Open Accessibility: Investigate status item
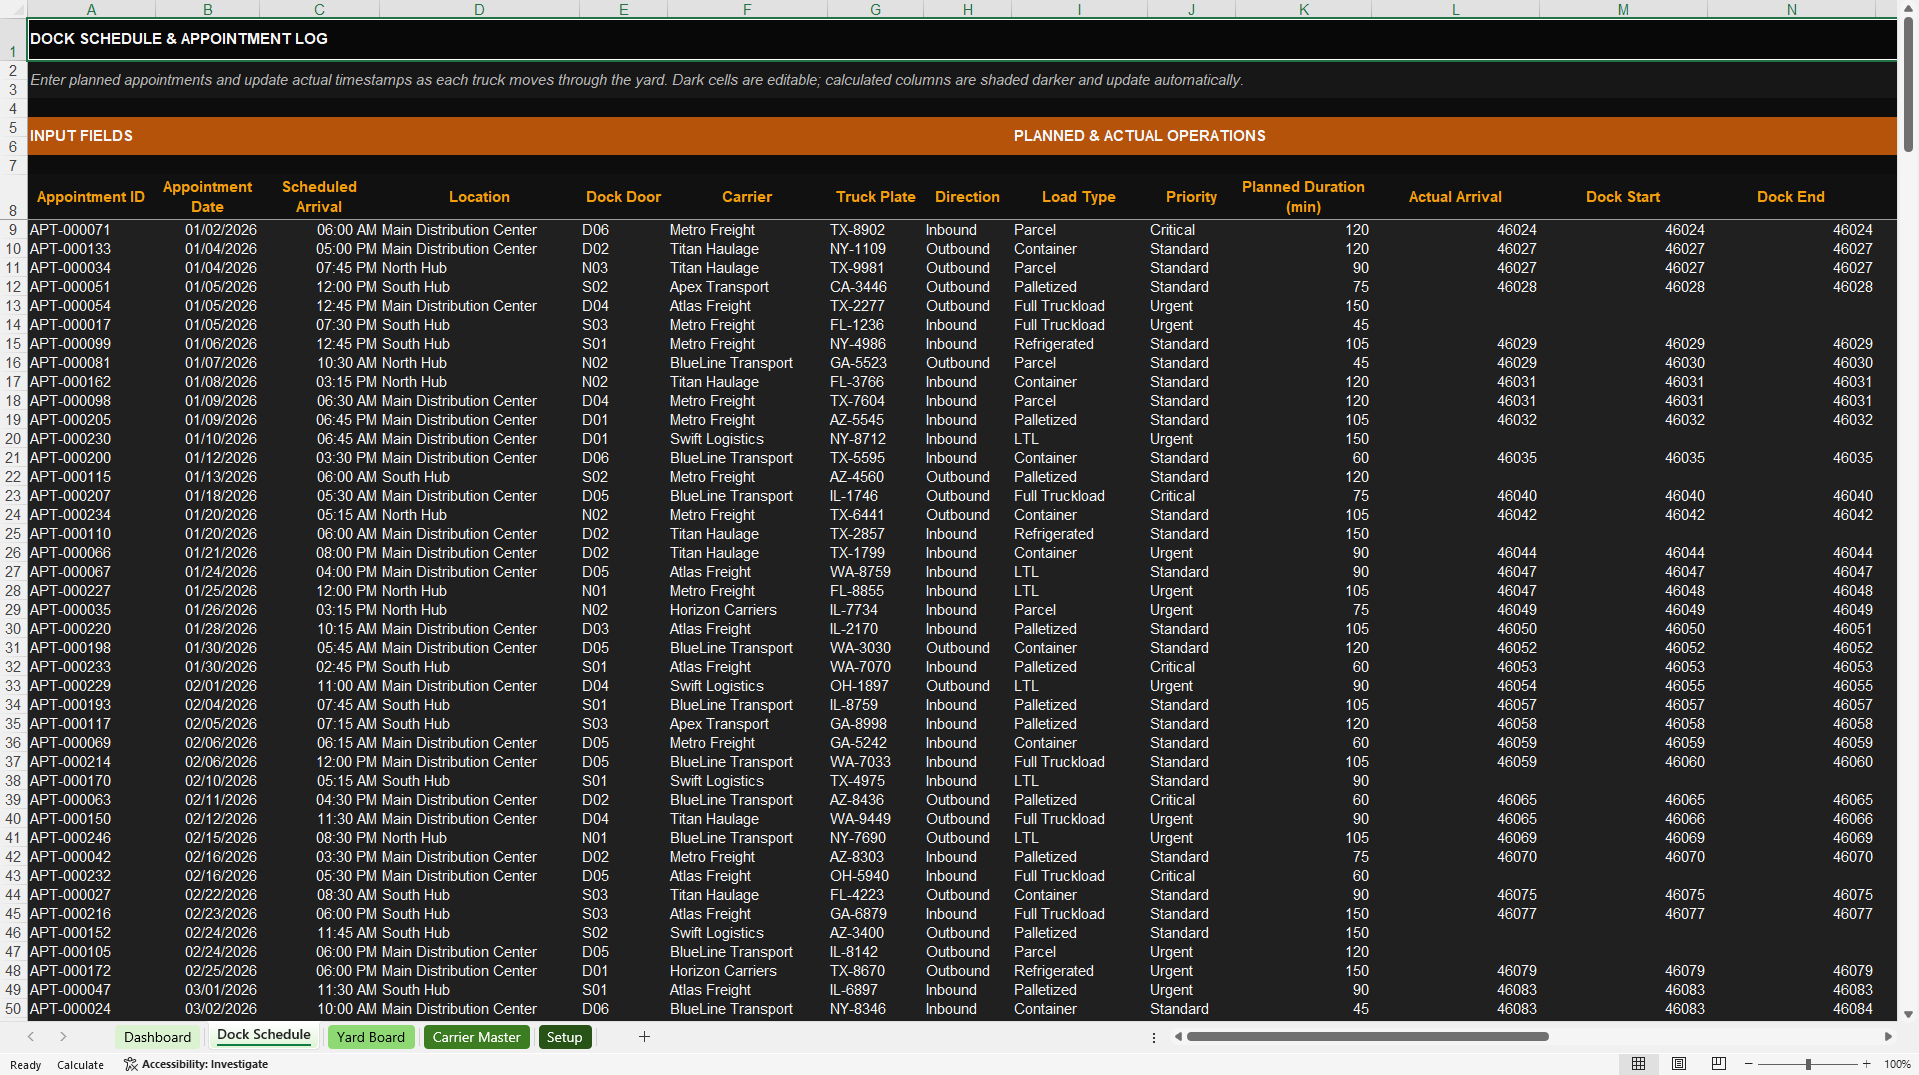Viewport: 1919px width, 1075px height. pos(196,1064)
